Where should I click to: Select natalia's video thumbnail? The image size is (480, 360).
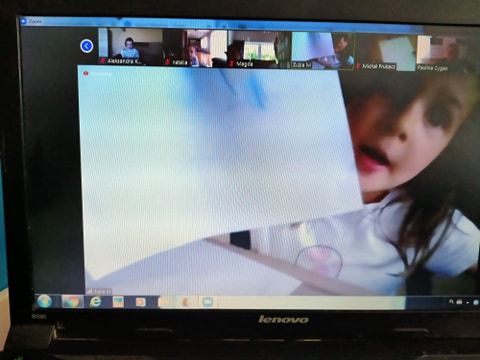(194, 48)
